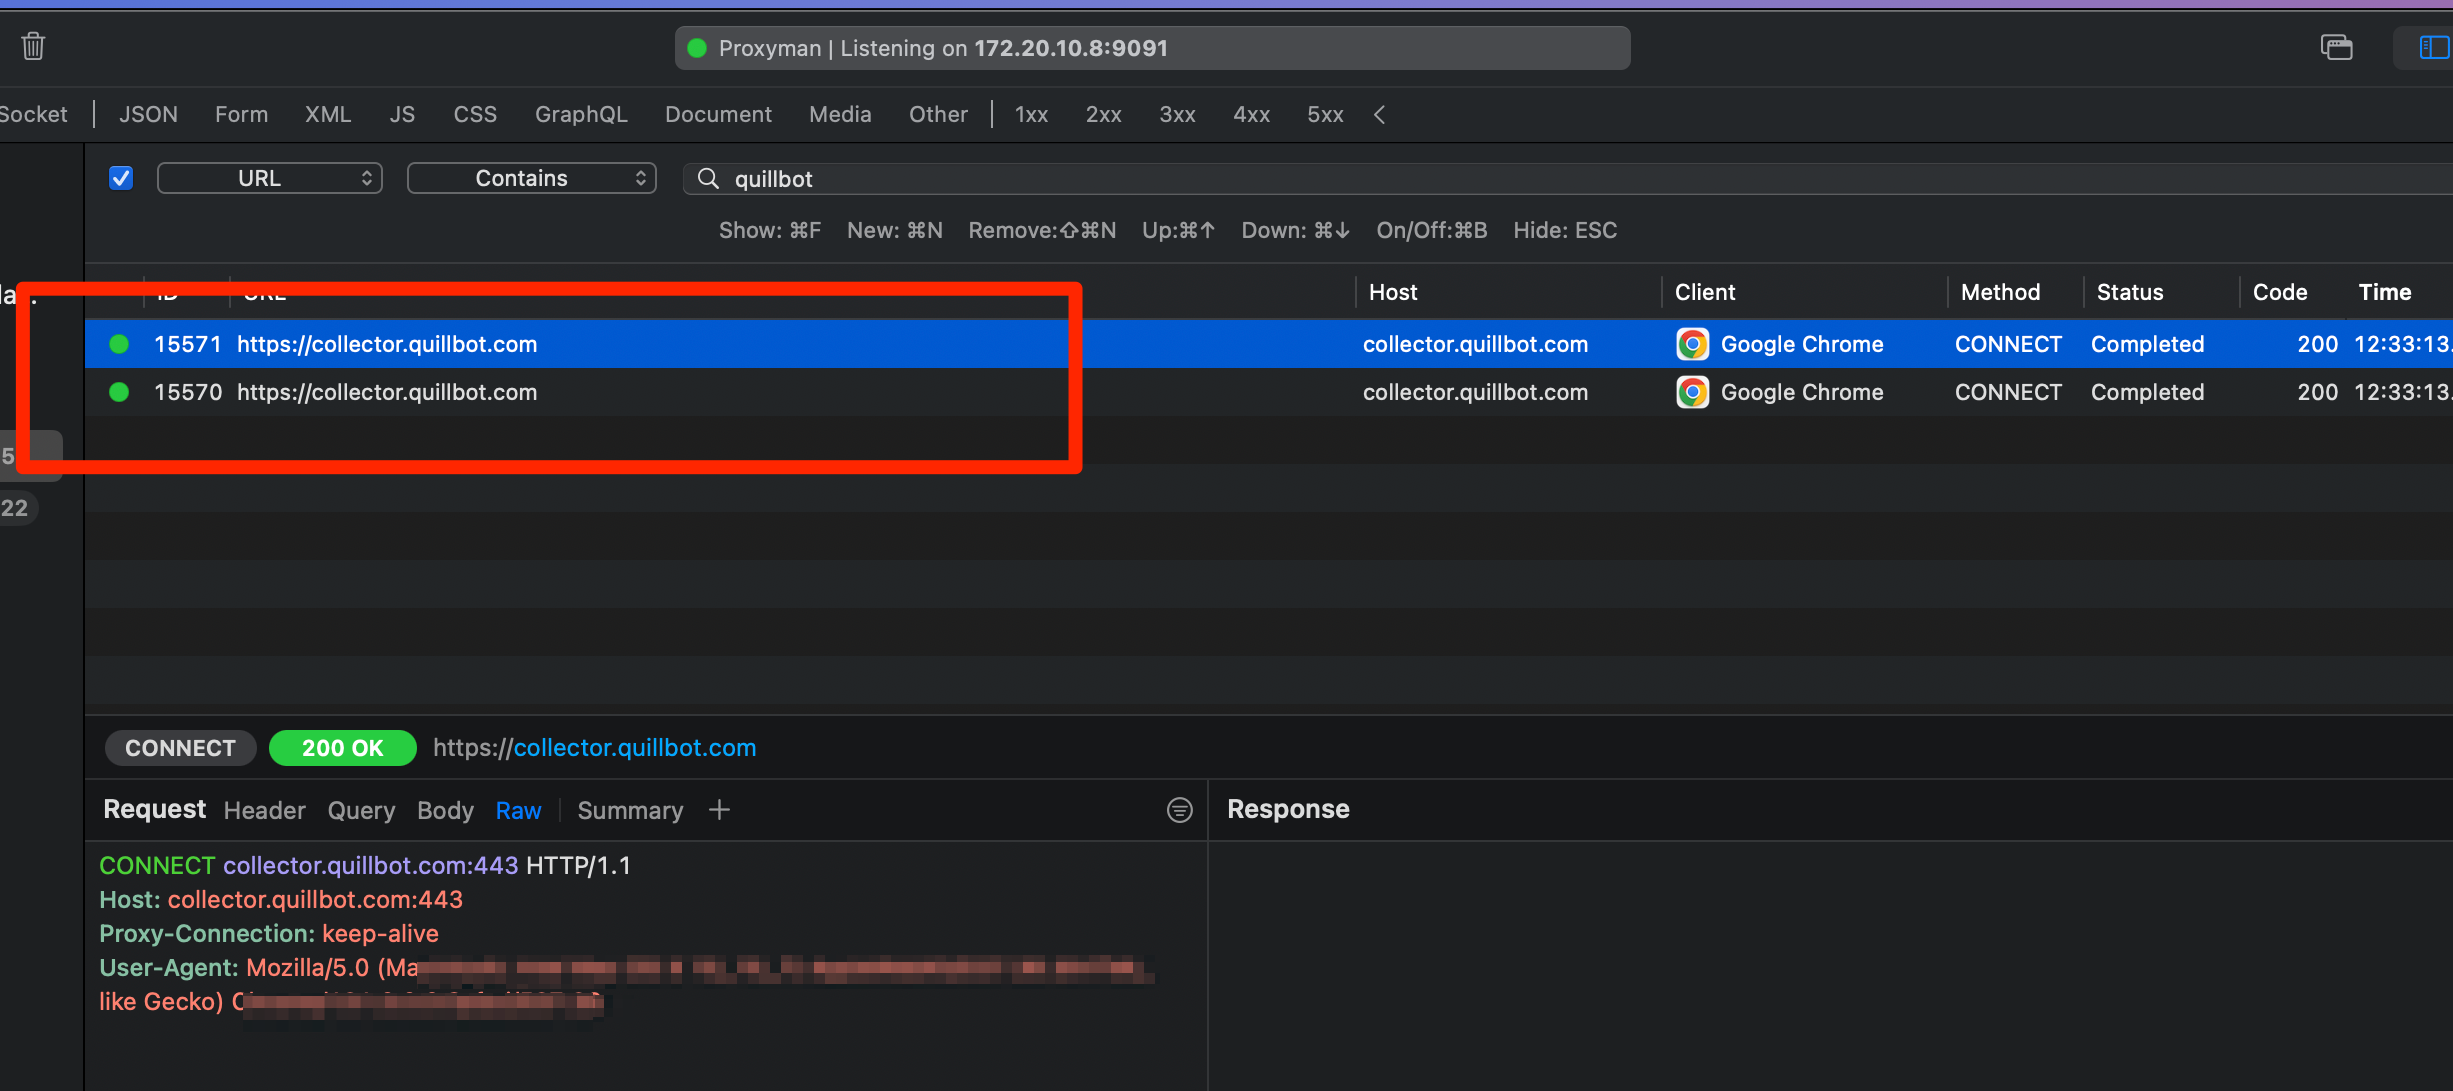The height and width of the screenshot is (1091, 2453).
Task: Open the Contains condition dropdown
Action: [x=531, y=178]
